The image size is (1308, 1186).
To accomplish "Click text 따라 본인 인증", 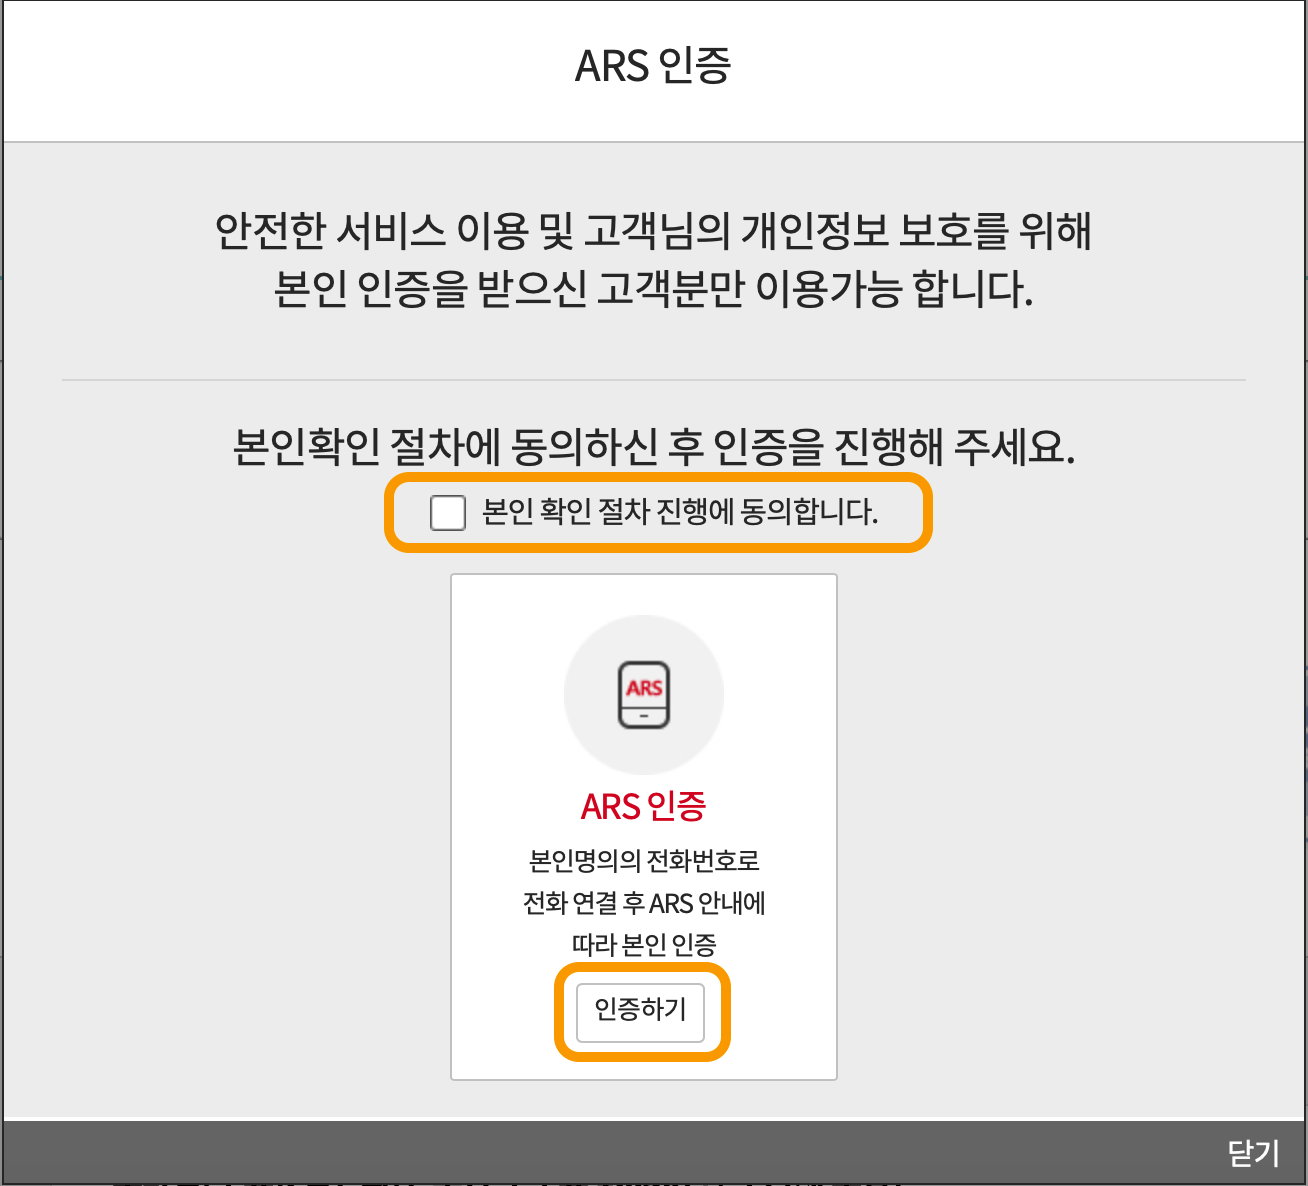I will 644,944.
